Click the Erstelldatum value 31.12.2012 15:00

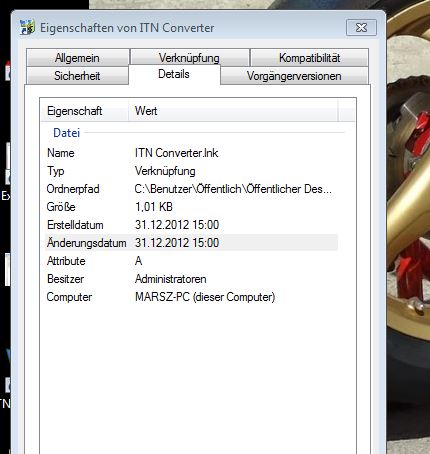click(177, 225)
